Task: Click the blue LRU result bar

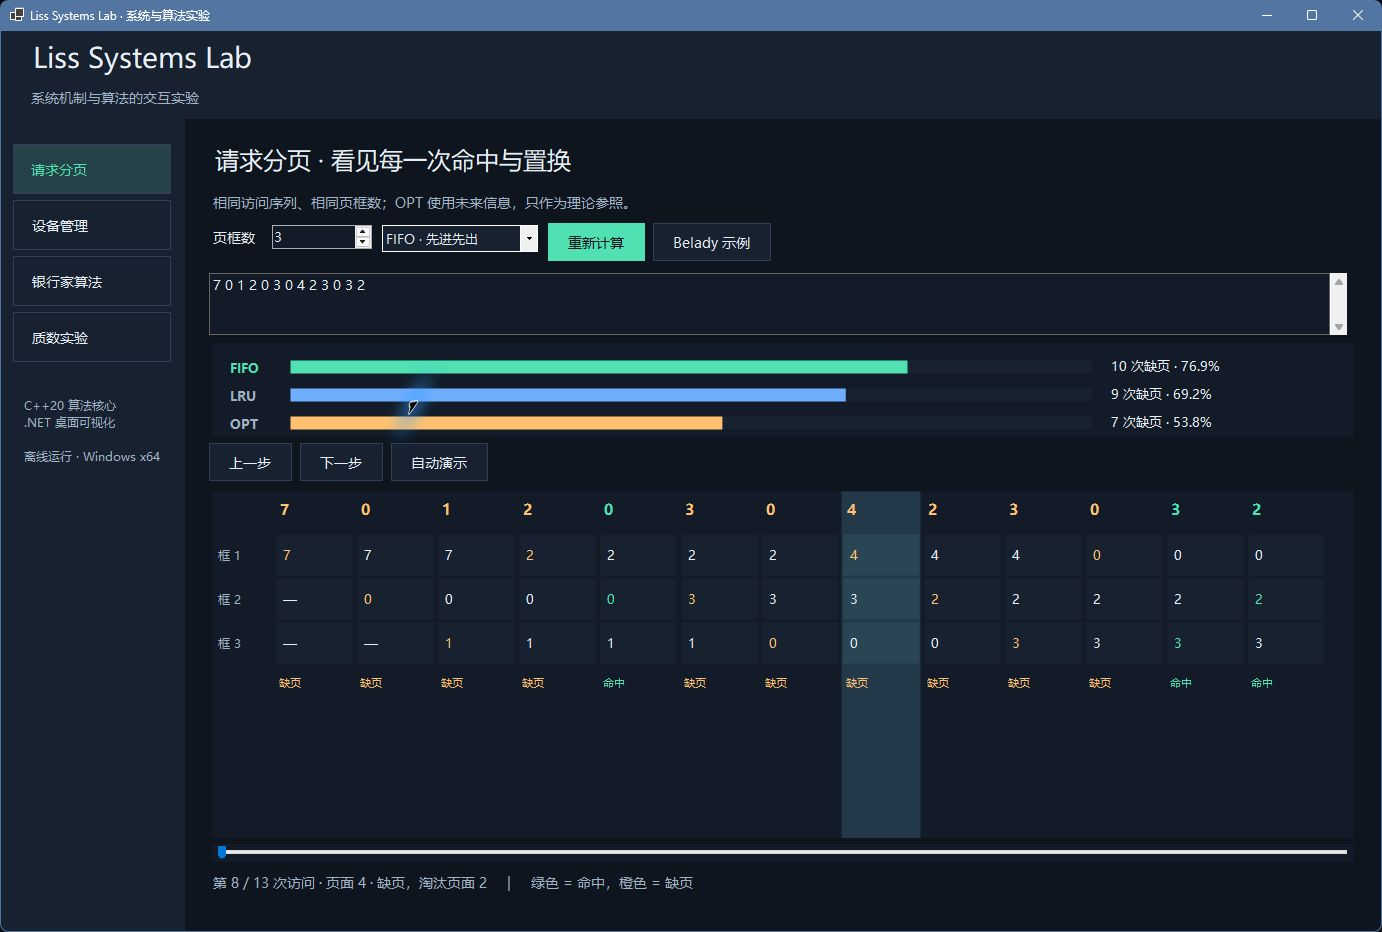Action: [568, 395]
